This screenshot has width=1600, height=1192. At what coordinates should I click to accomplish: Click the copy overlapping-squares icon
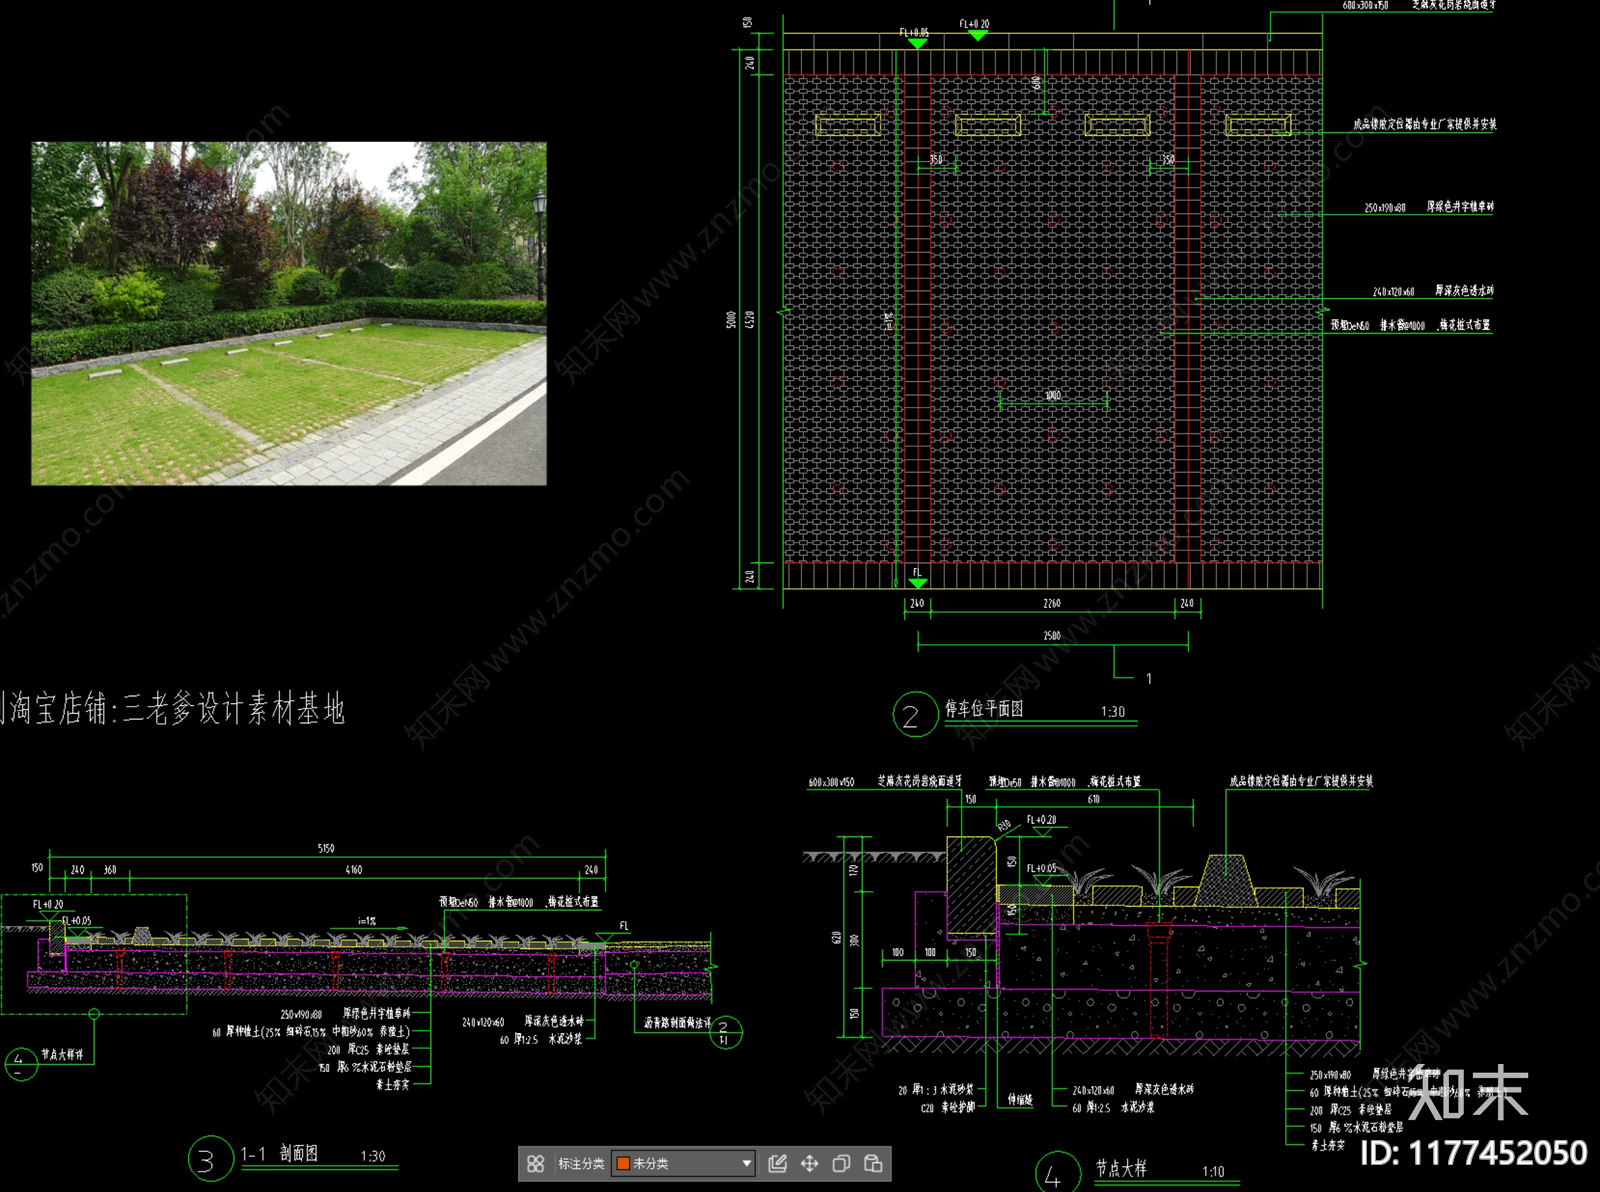pyautogui.click(x=841, y=1163)
